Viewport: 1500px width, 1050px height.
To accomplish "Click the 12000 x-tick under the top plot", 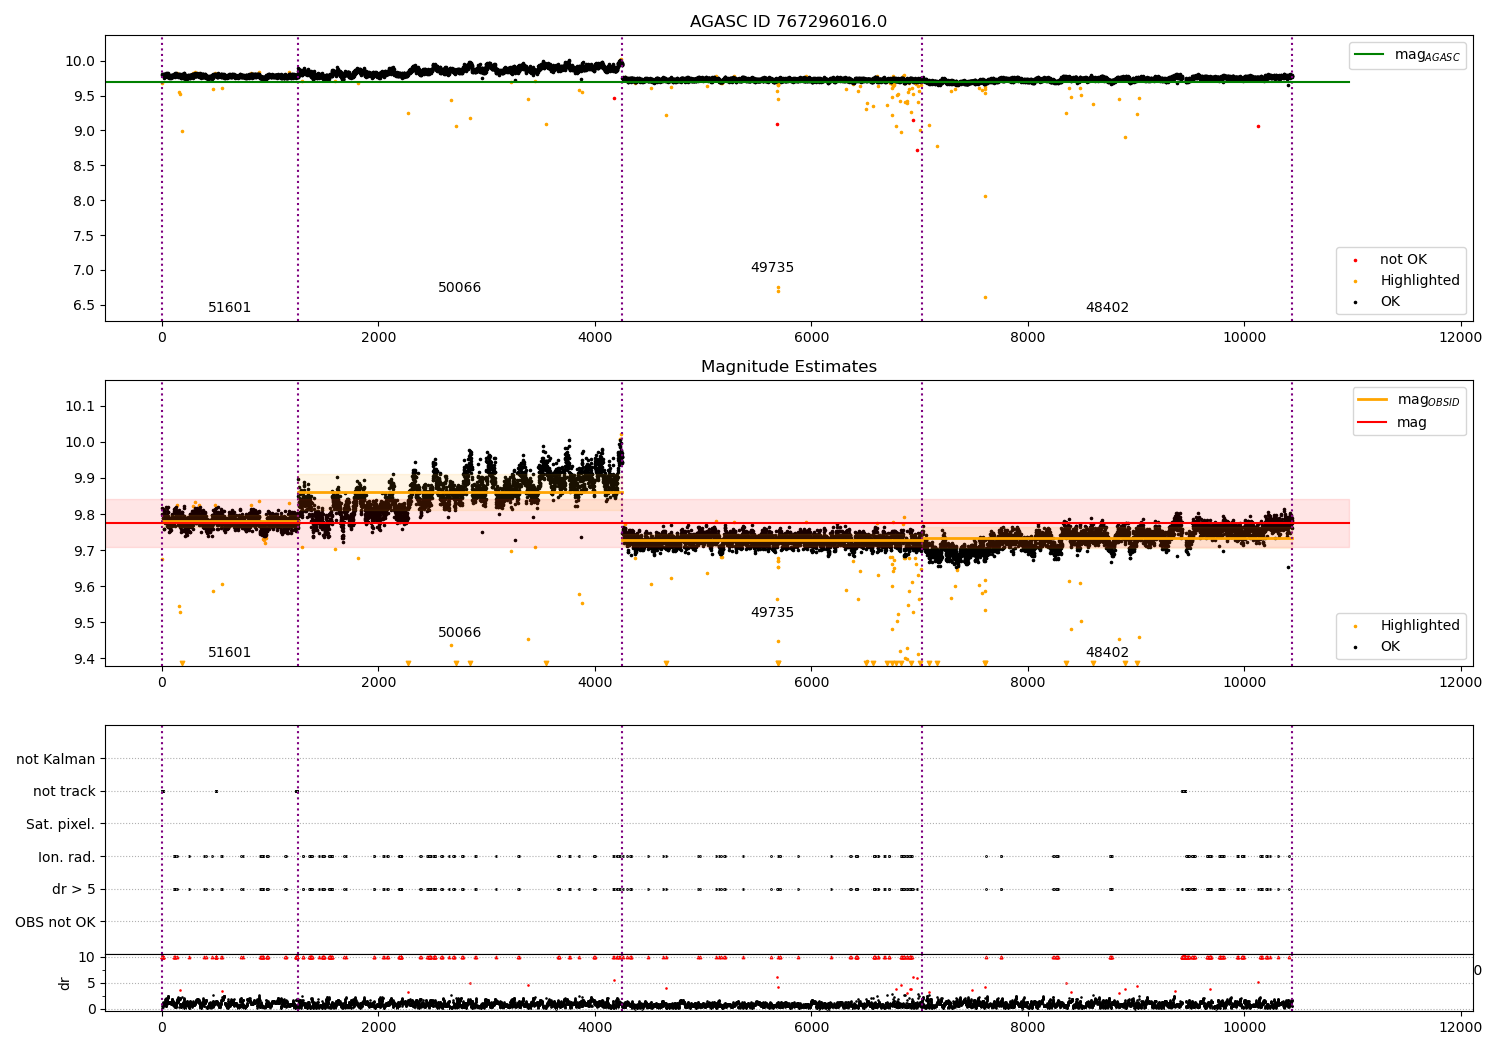I will pos(1460,338).
